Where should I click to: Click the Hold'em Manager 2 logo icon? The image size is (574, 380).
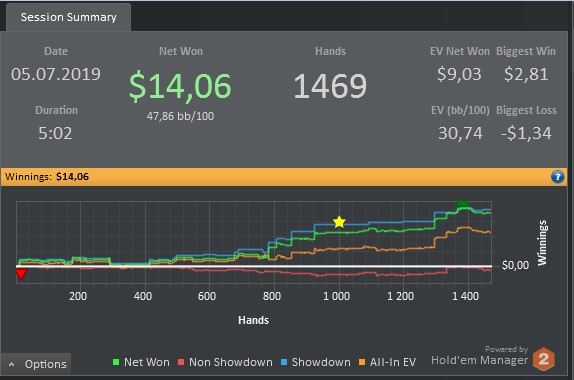pyautogui.click(x=544, y=359)
